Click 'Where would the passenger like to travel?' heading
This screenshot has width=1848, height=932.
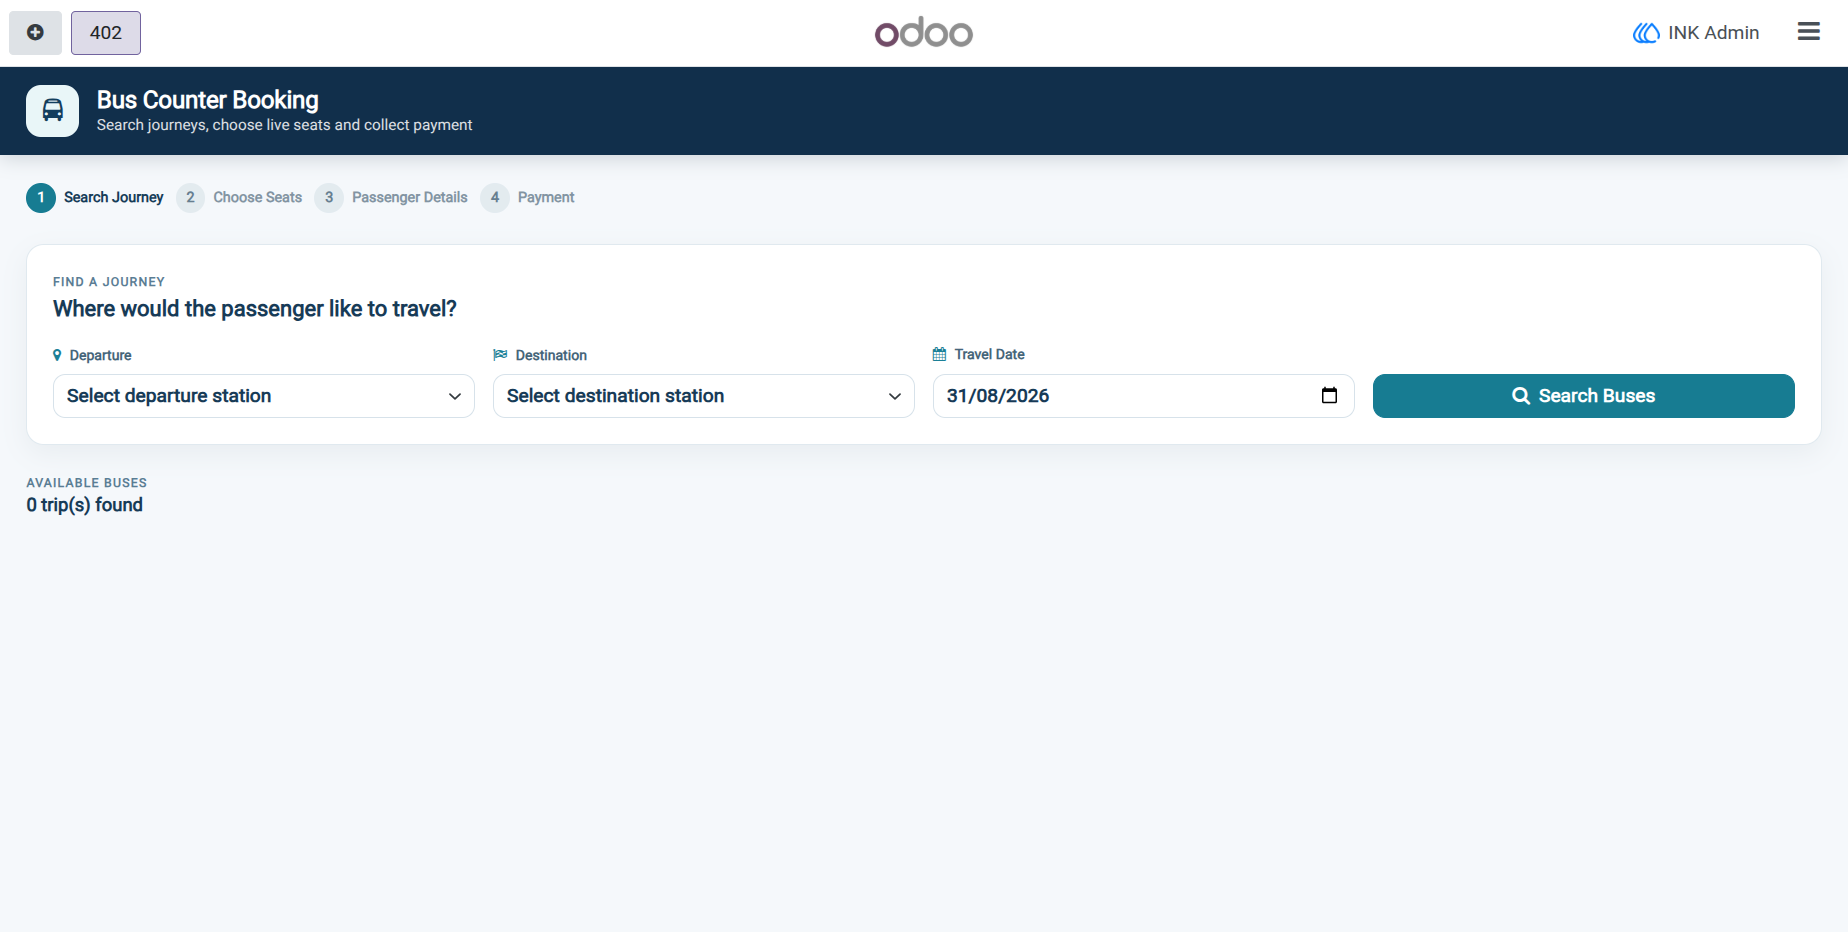255,309
